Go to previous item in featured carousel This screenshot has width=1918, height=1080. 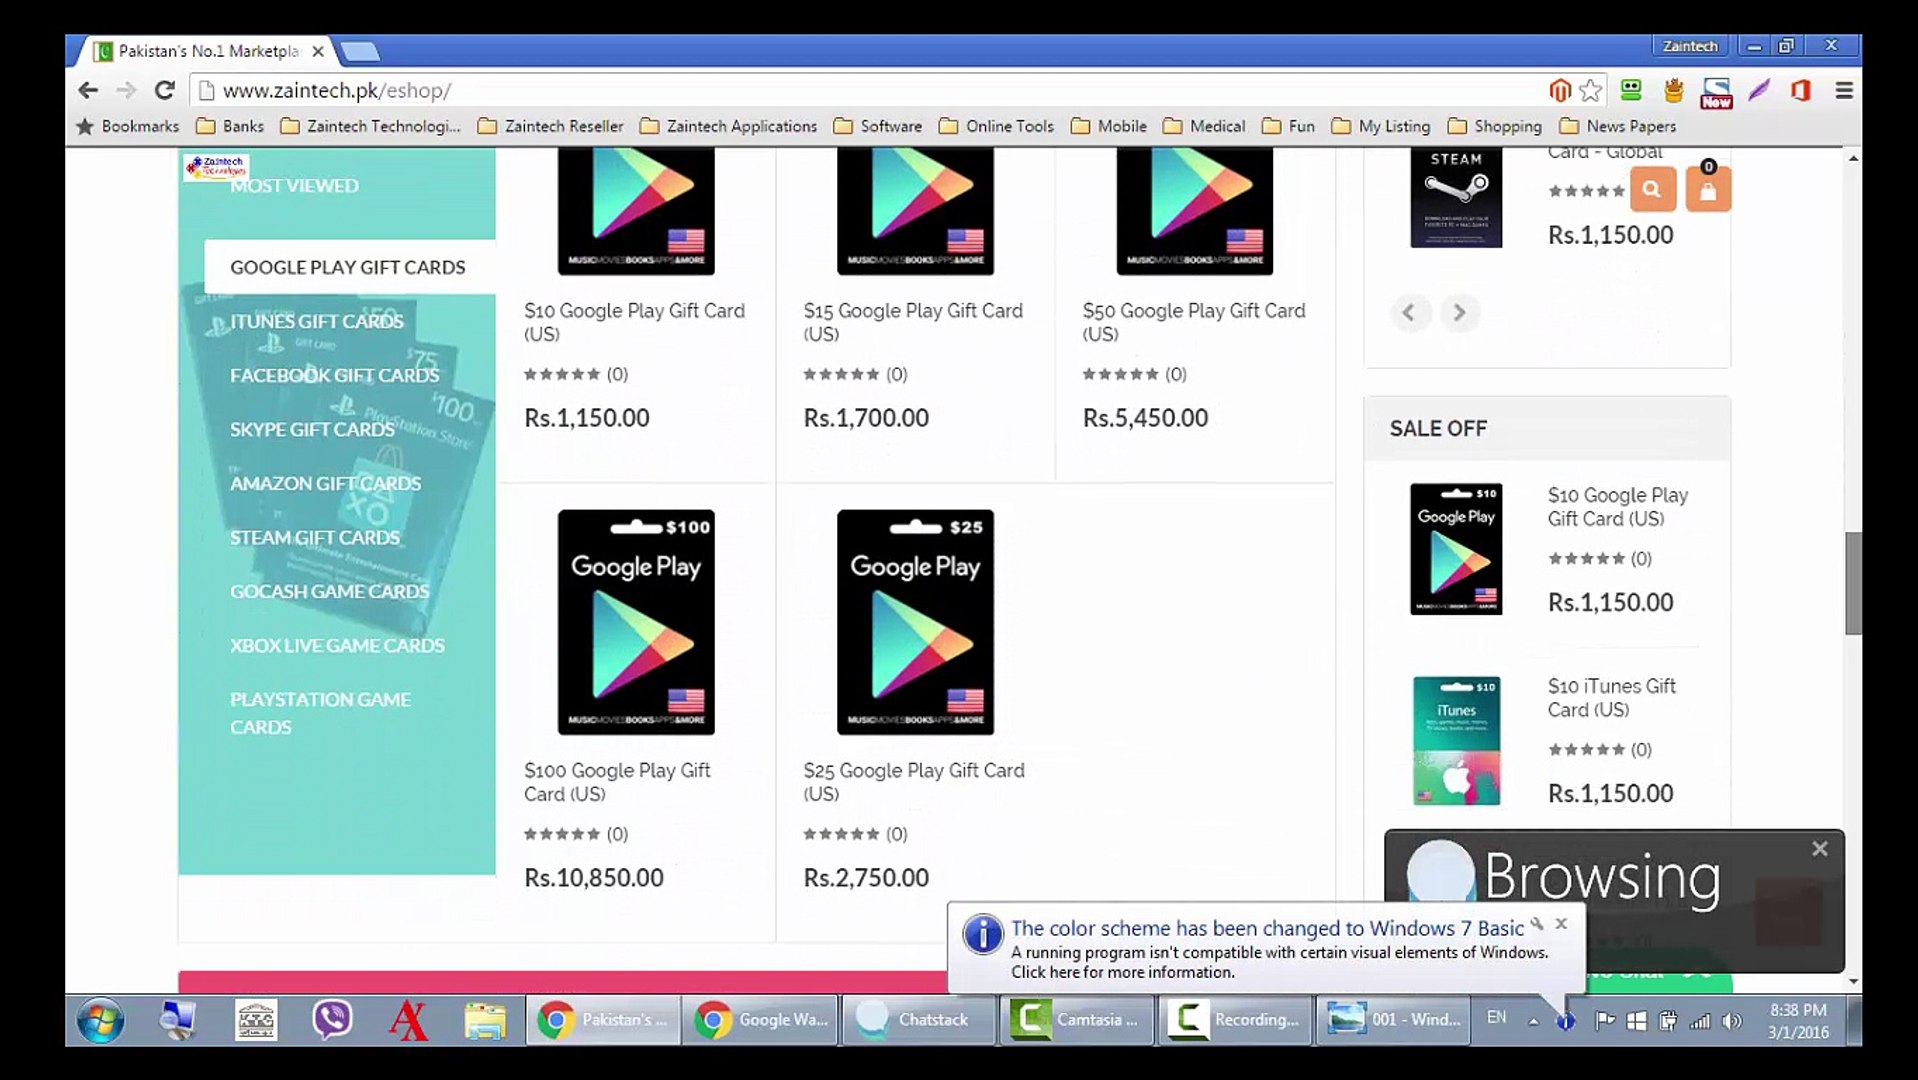(1409, 313)
